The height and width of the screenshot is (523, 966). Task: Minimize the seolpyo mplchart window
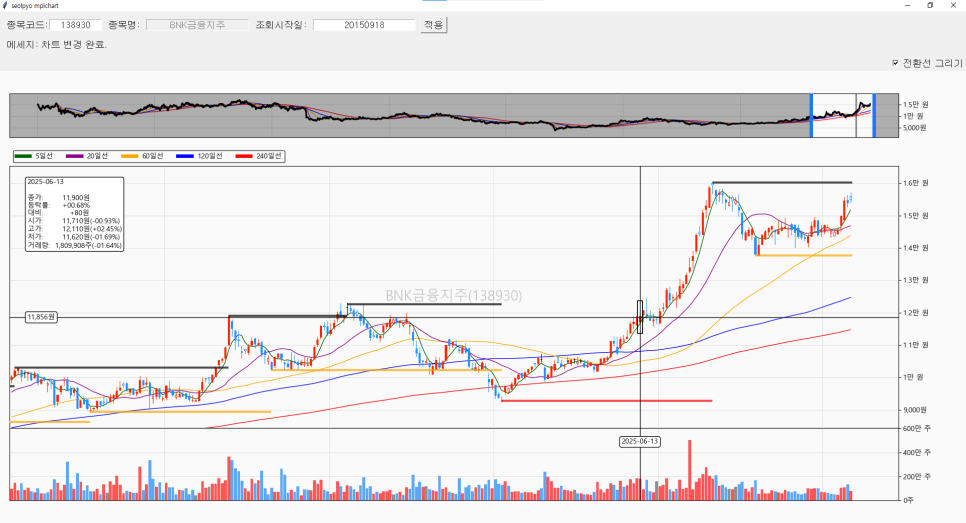click(907, 5)
